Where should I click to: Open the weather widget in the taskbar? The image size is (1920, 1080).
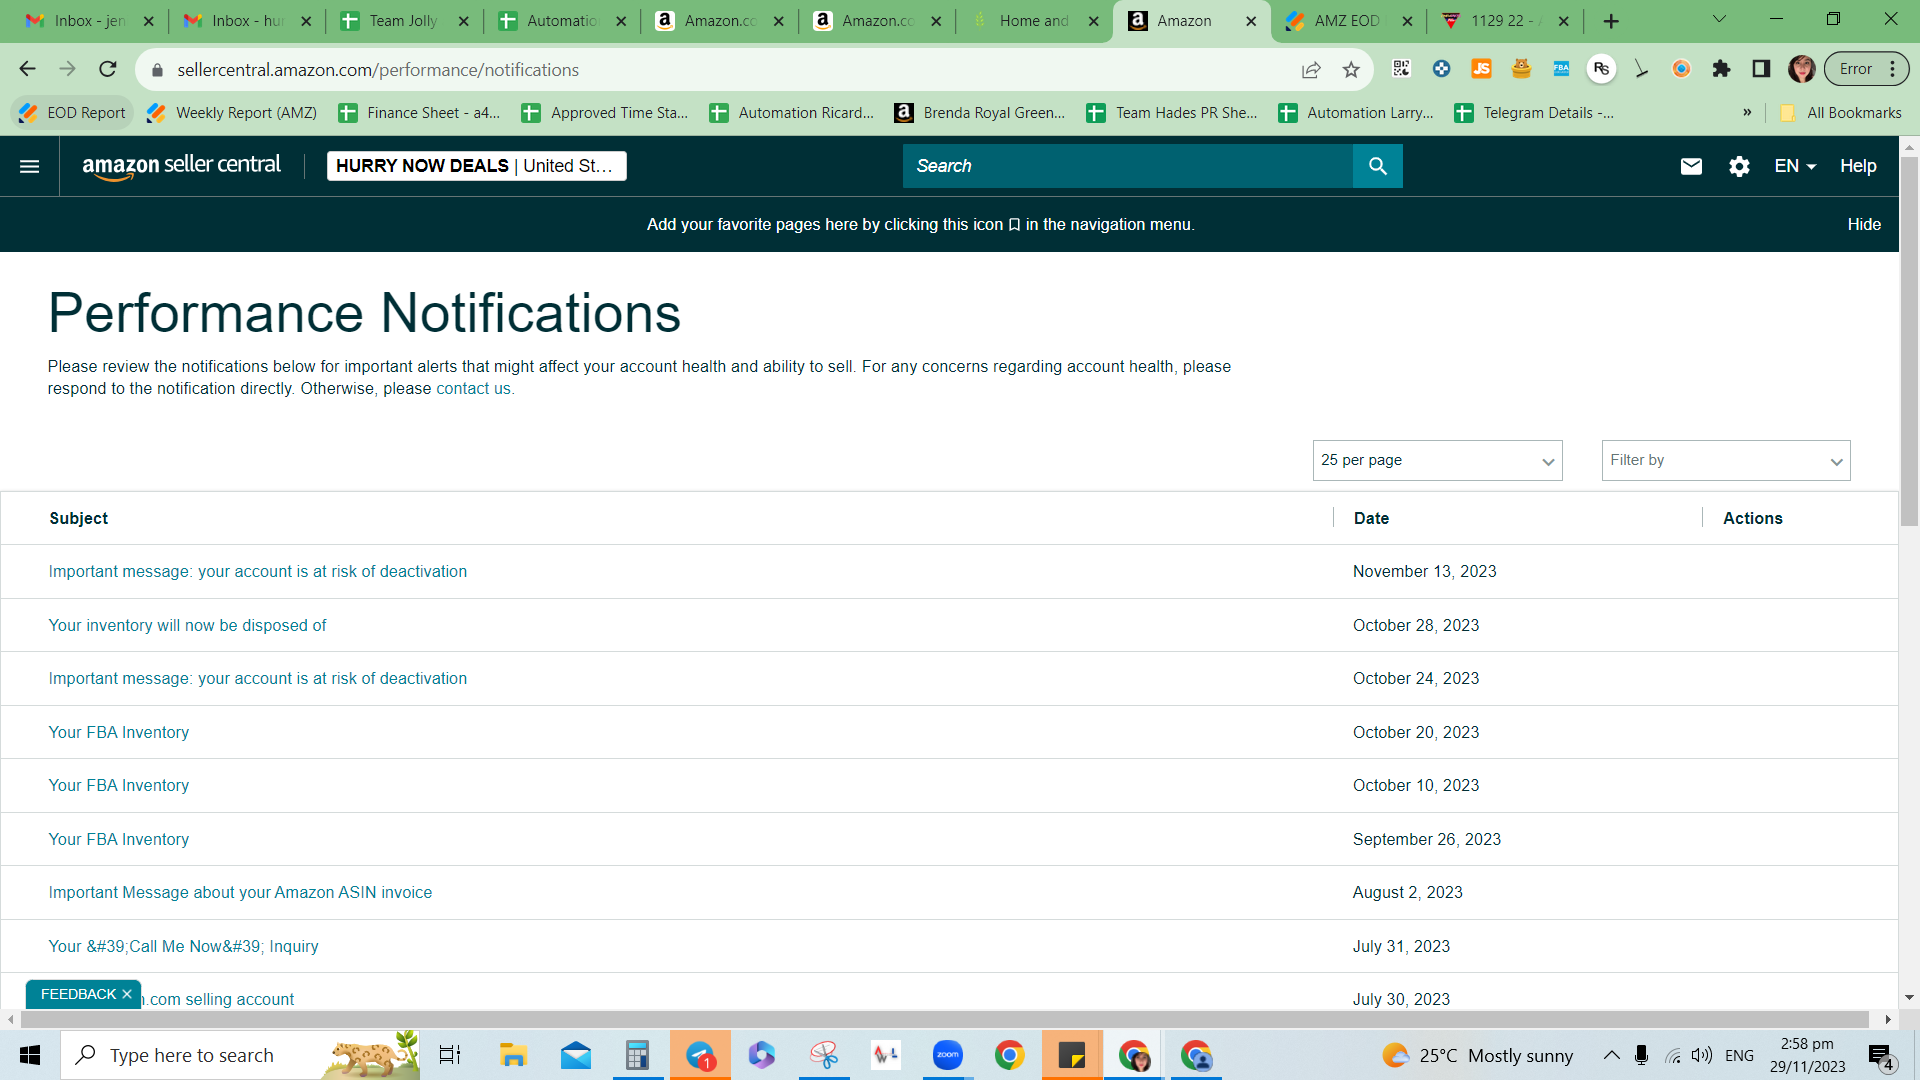(1477, 1055)
